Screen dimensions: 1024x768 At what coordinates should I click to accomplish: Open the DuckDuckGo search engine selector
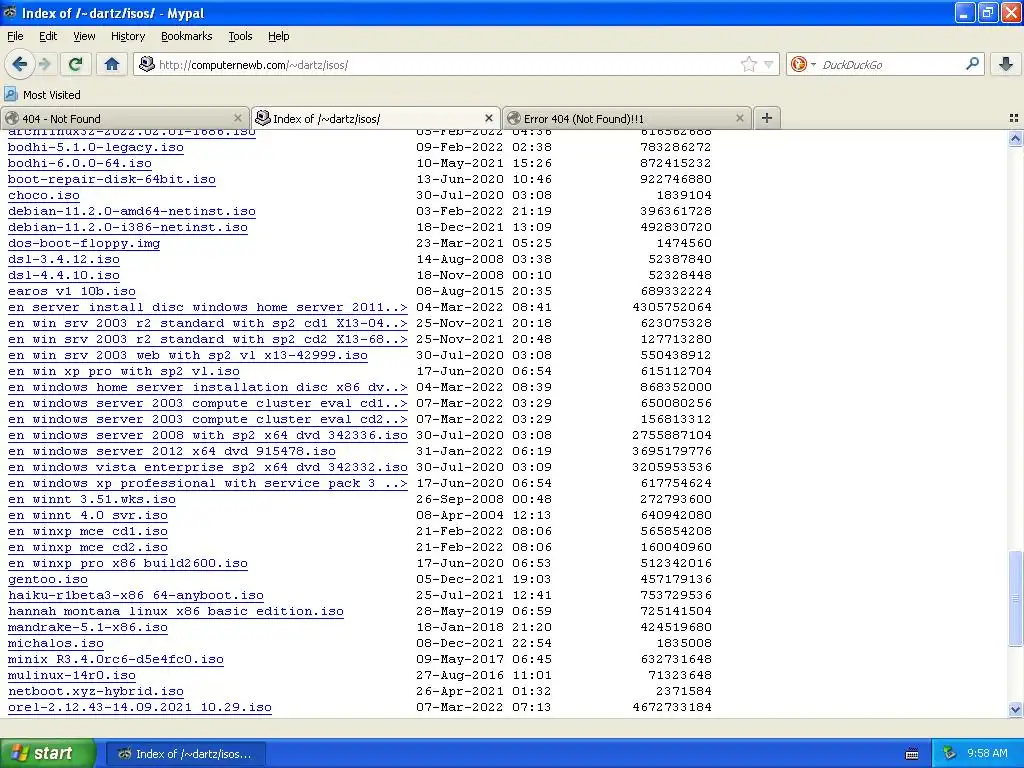pos(803,64)
